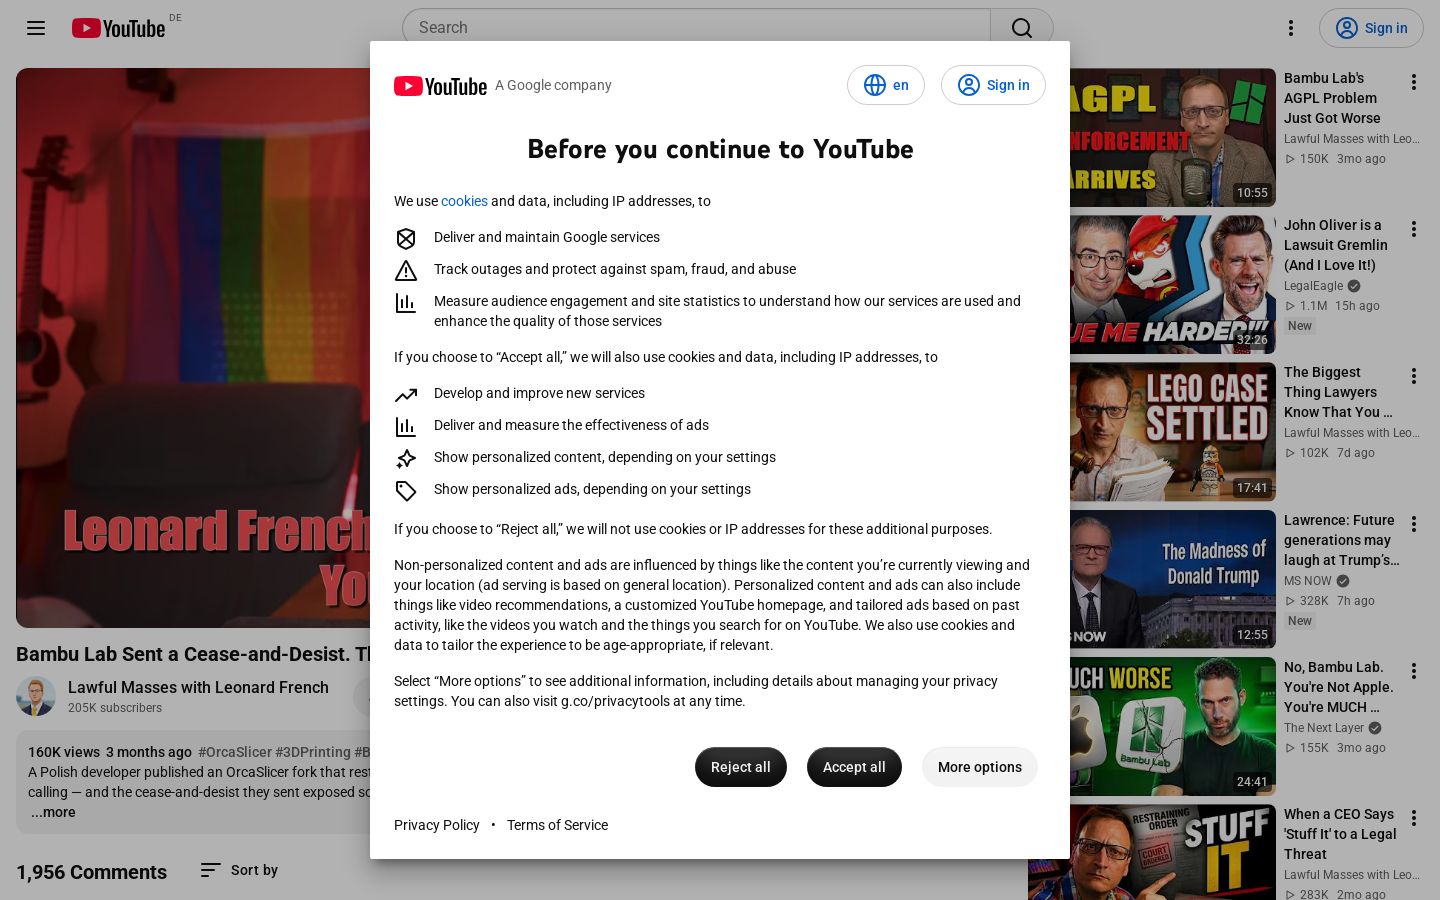This screenshot has width=1440, height=900.
Task: Expand the description with ...more
Action: pos(53,812)
